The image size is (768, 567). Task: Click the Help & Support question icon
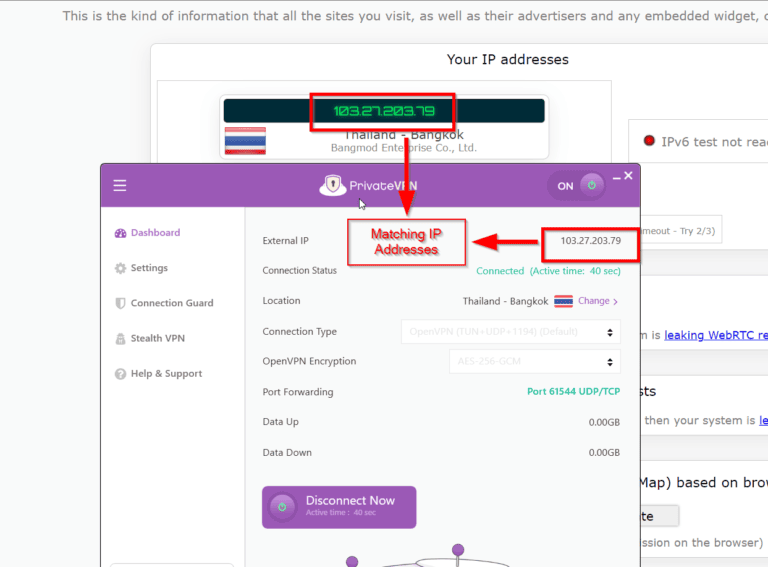pyautogui.click(x=121, y=374)
